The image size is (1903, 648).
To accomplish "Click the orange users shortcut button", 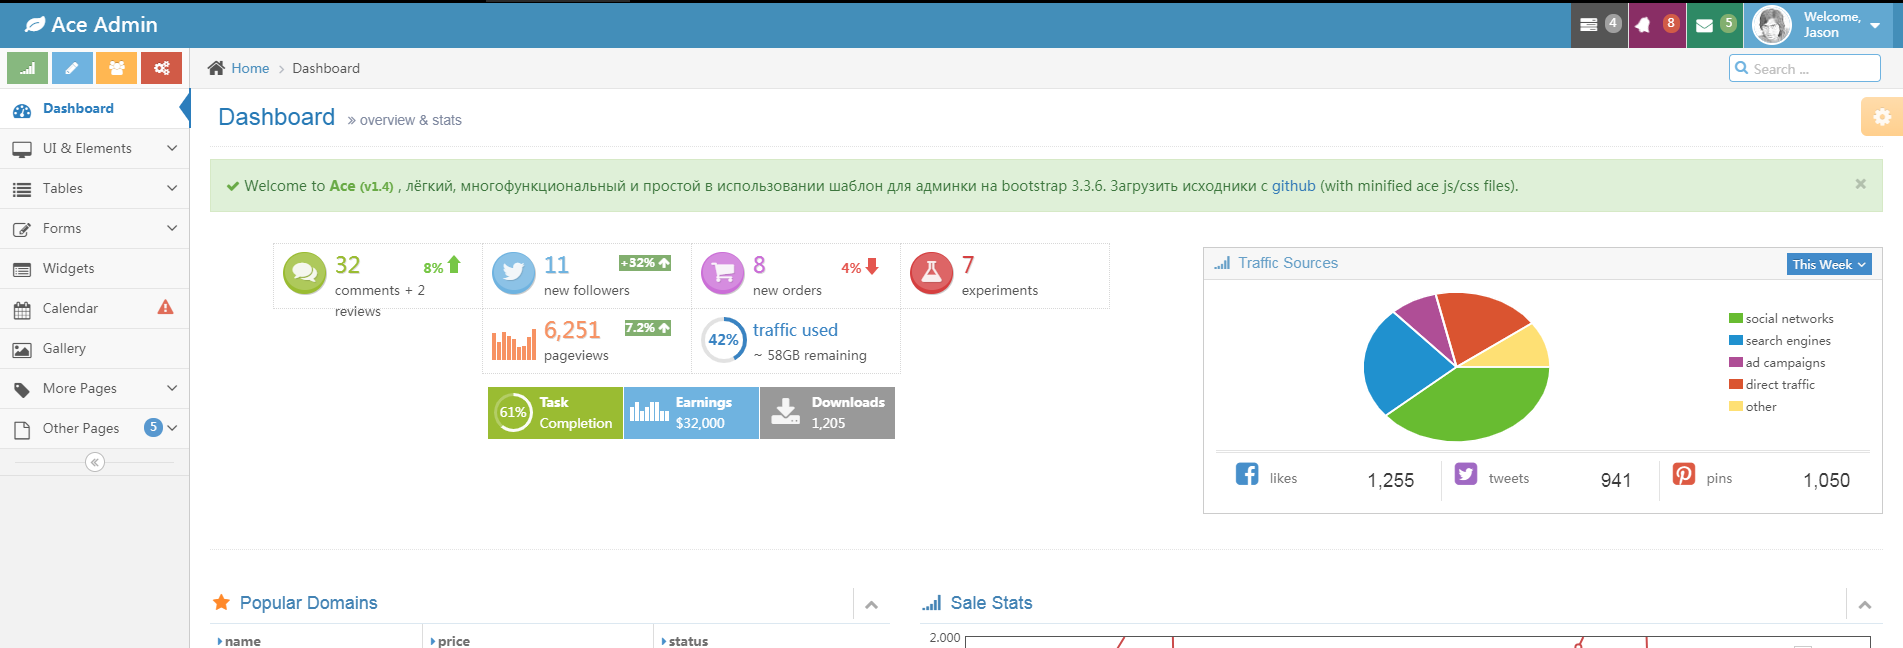I will click(117, 68).
